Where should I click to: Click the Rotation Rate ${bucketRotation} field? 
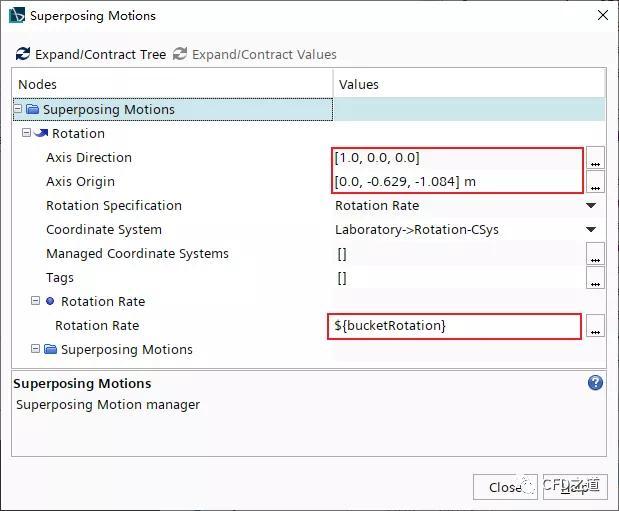click(x=454, y=326)
